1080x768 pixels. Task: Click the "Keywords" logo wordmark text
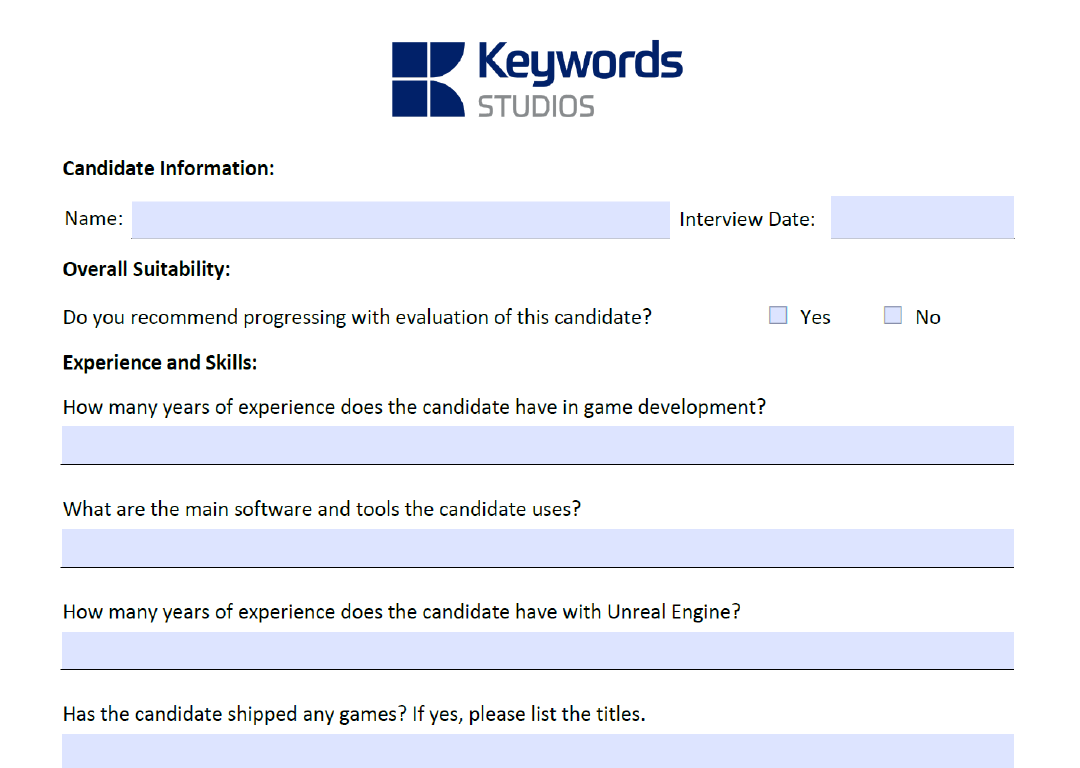[580, 63]
